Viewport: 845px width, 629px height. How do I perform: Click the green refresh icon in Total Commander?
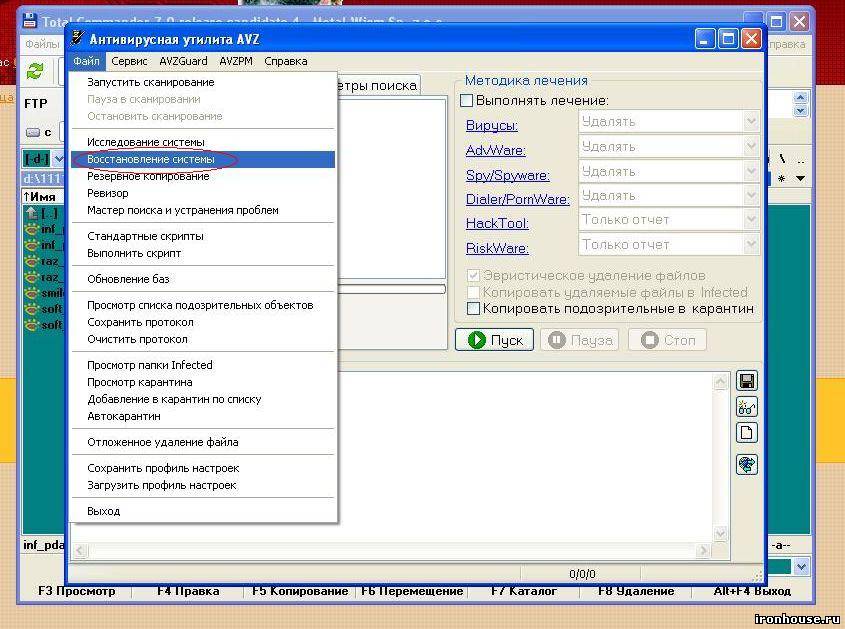pos(35,71)
